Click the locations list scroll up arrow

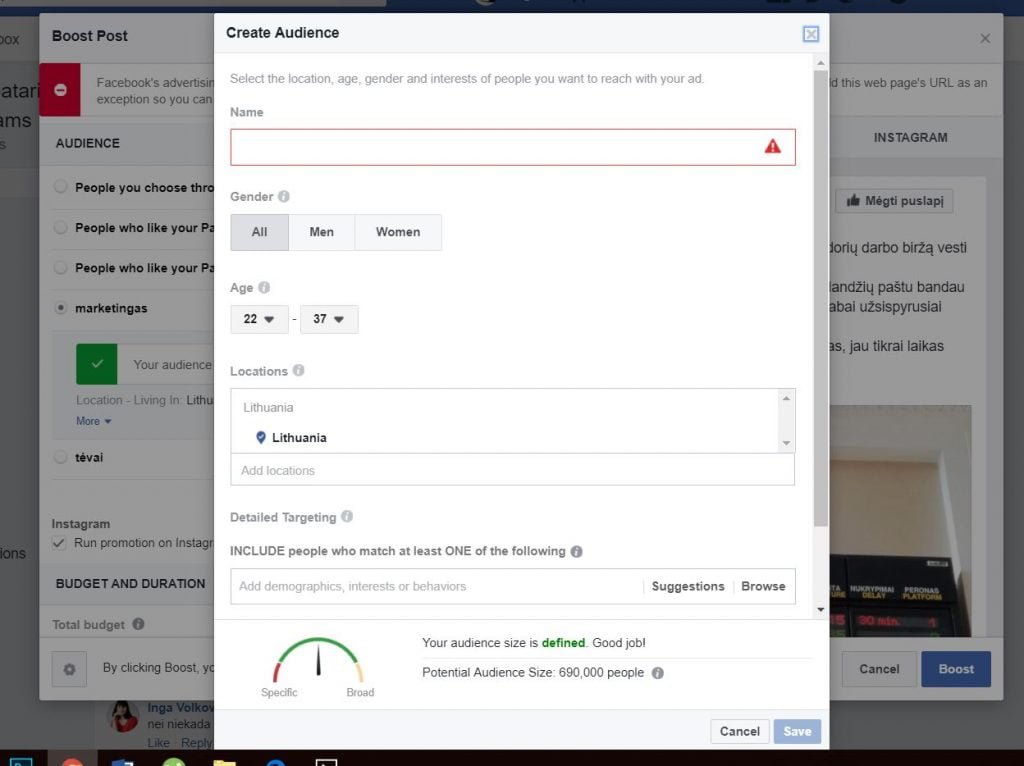point(786,398)
